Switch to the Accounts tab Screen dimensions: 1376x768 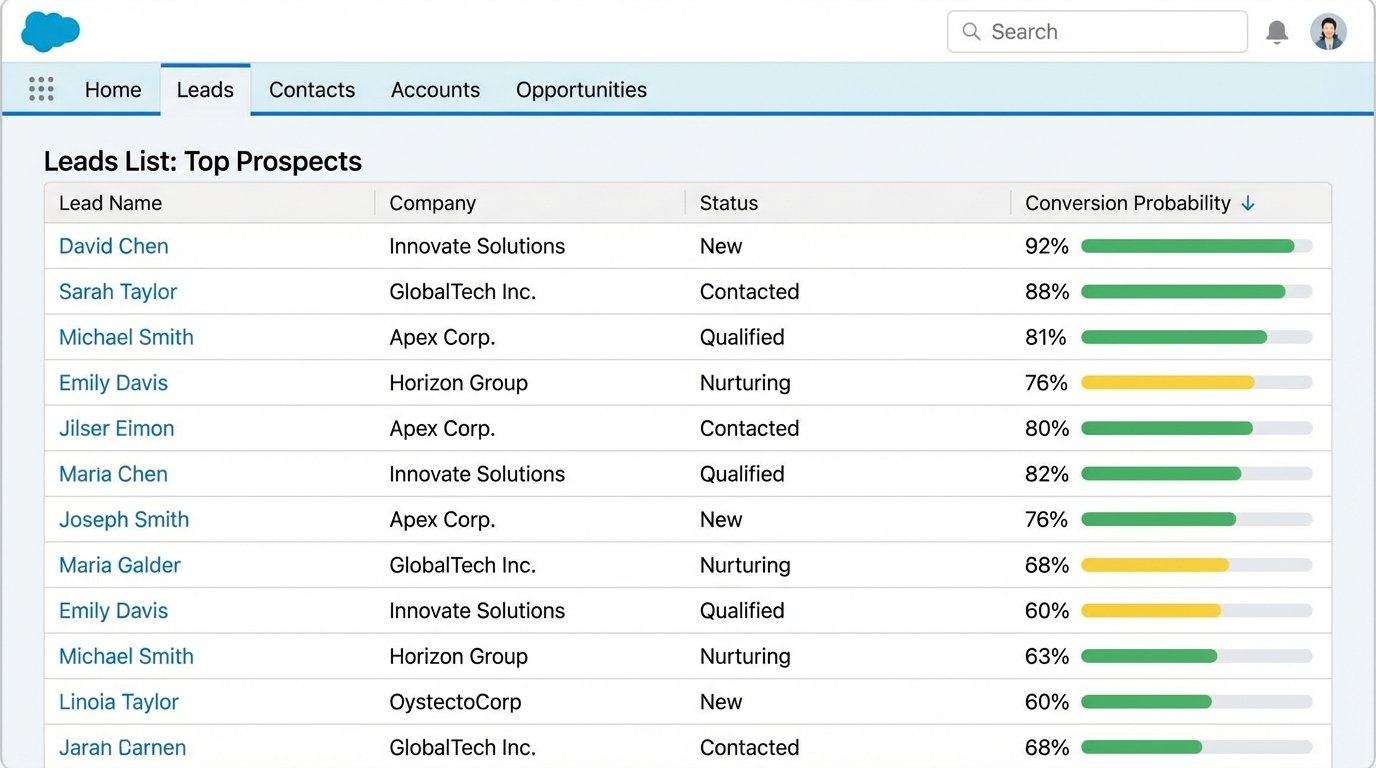pyautogui.click(x=435, y=89)
